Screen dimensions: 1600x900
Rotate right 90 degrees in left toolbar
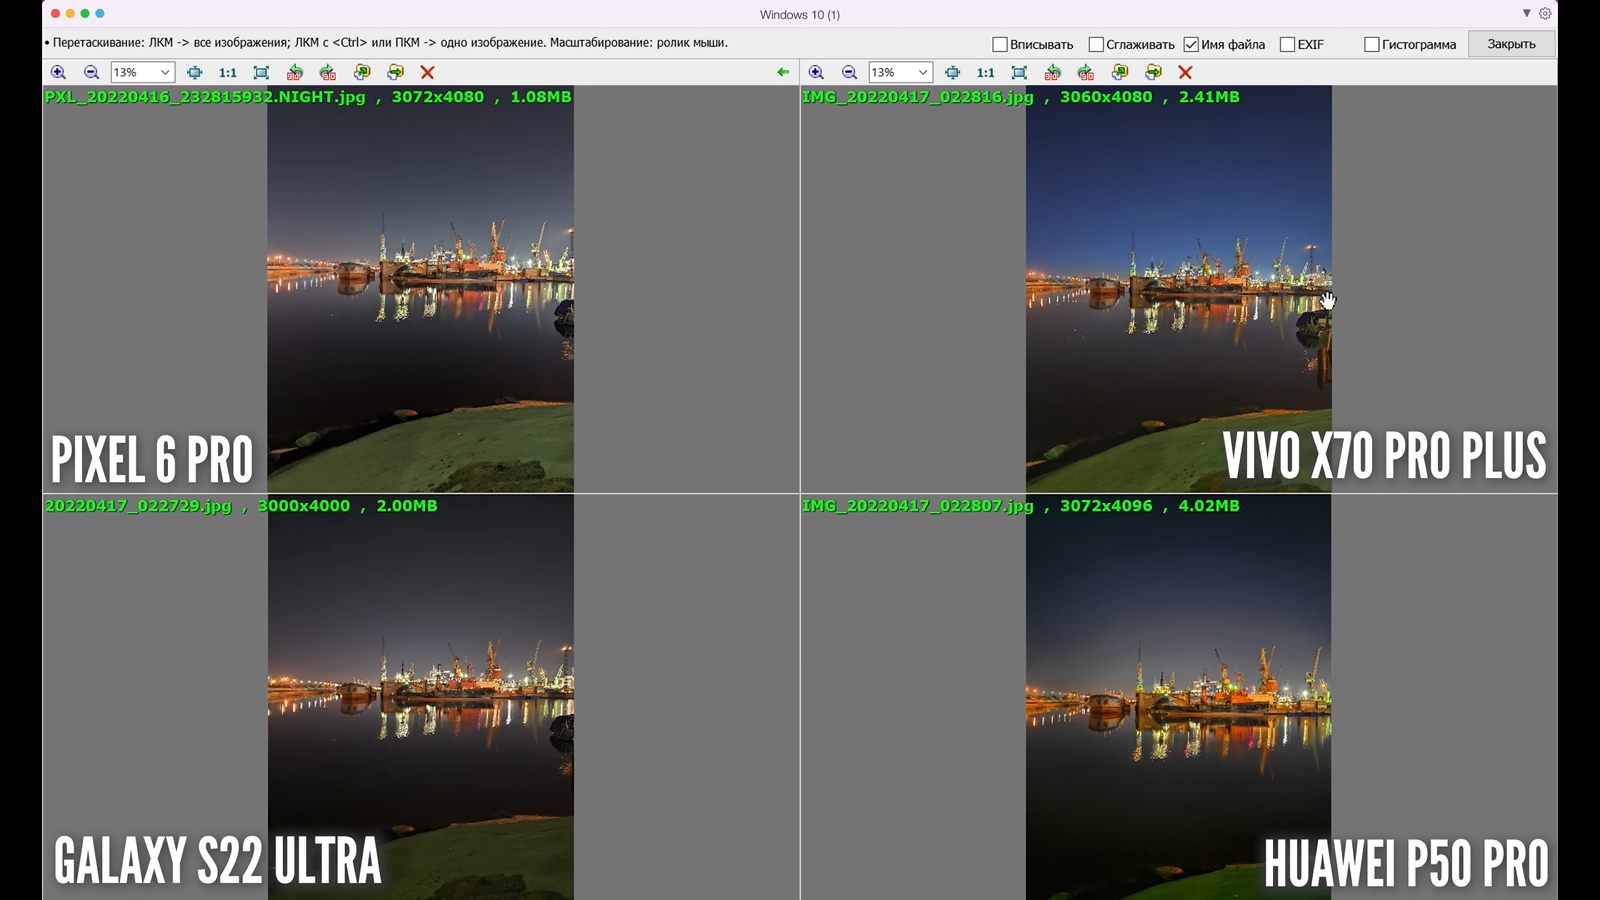(328, 72)
